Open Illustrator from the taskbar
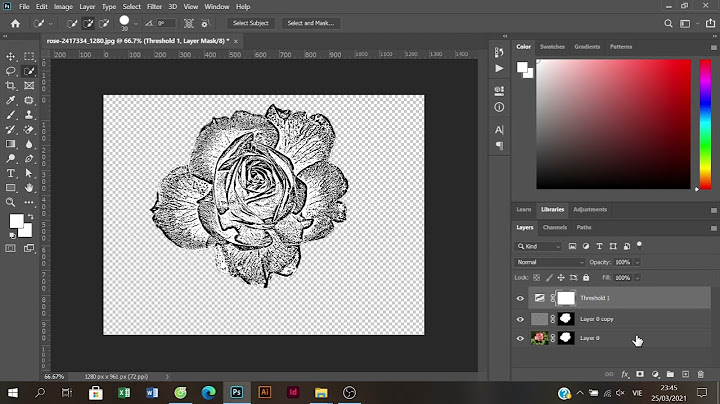720x404 pixels. 264,393
